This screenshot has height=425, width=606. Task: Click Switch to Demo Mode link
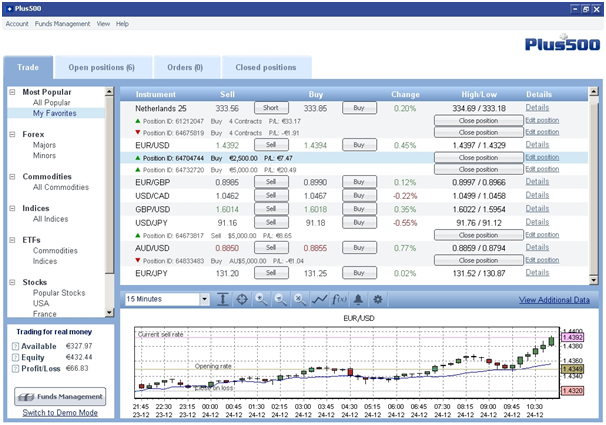click(x=60, y=412)
